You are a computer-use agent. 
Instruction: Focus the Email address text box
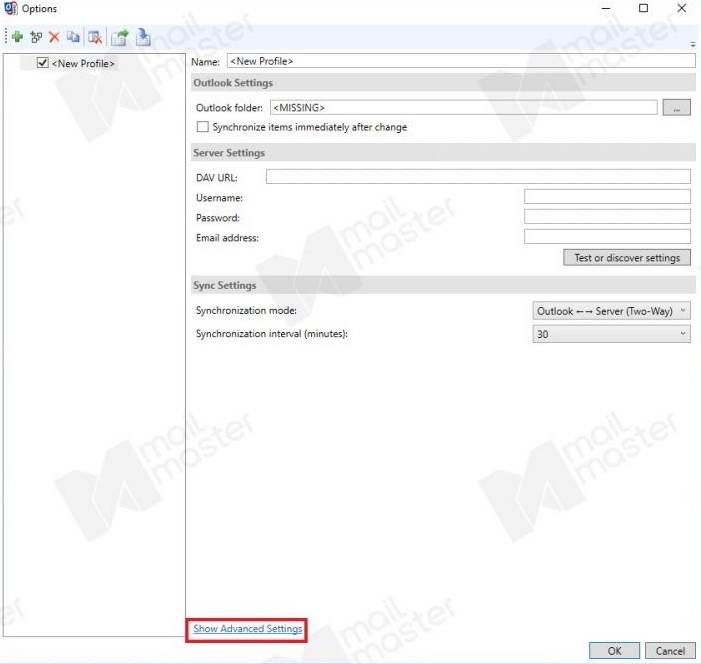(607, 236)
